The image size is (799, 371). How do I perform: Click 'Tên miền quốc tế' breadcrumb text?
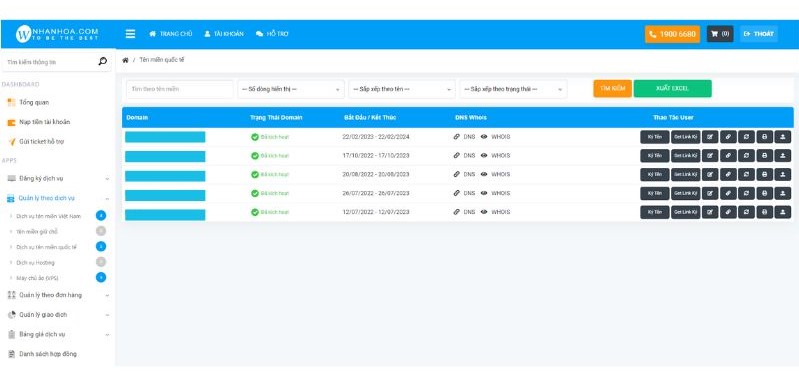click(x=162, y=60)
